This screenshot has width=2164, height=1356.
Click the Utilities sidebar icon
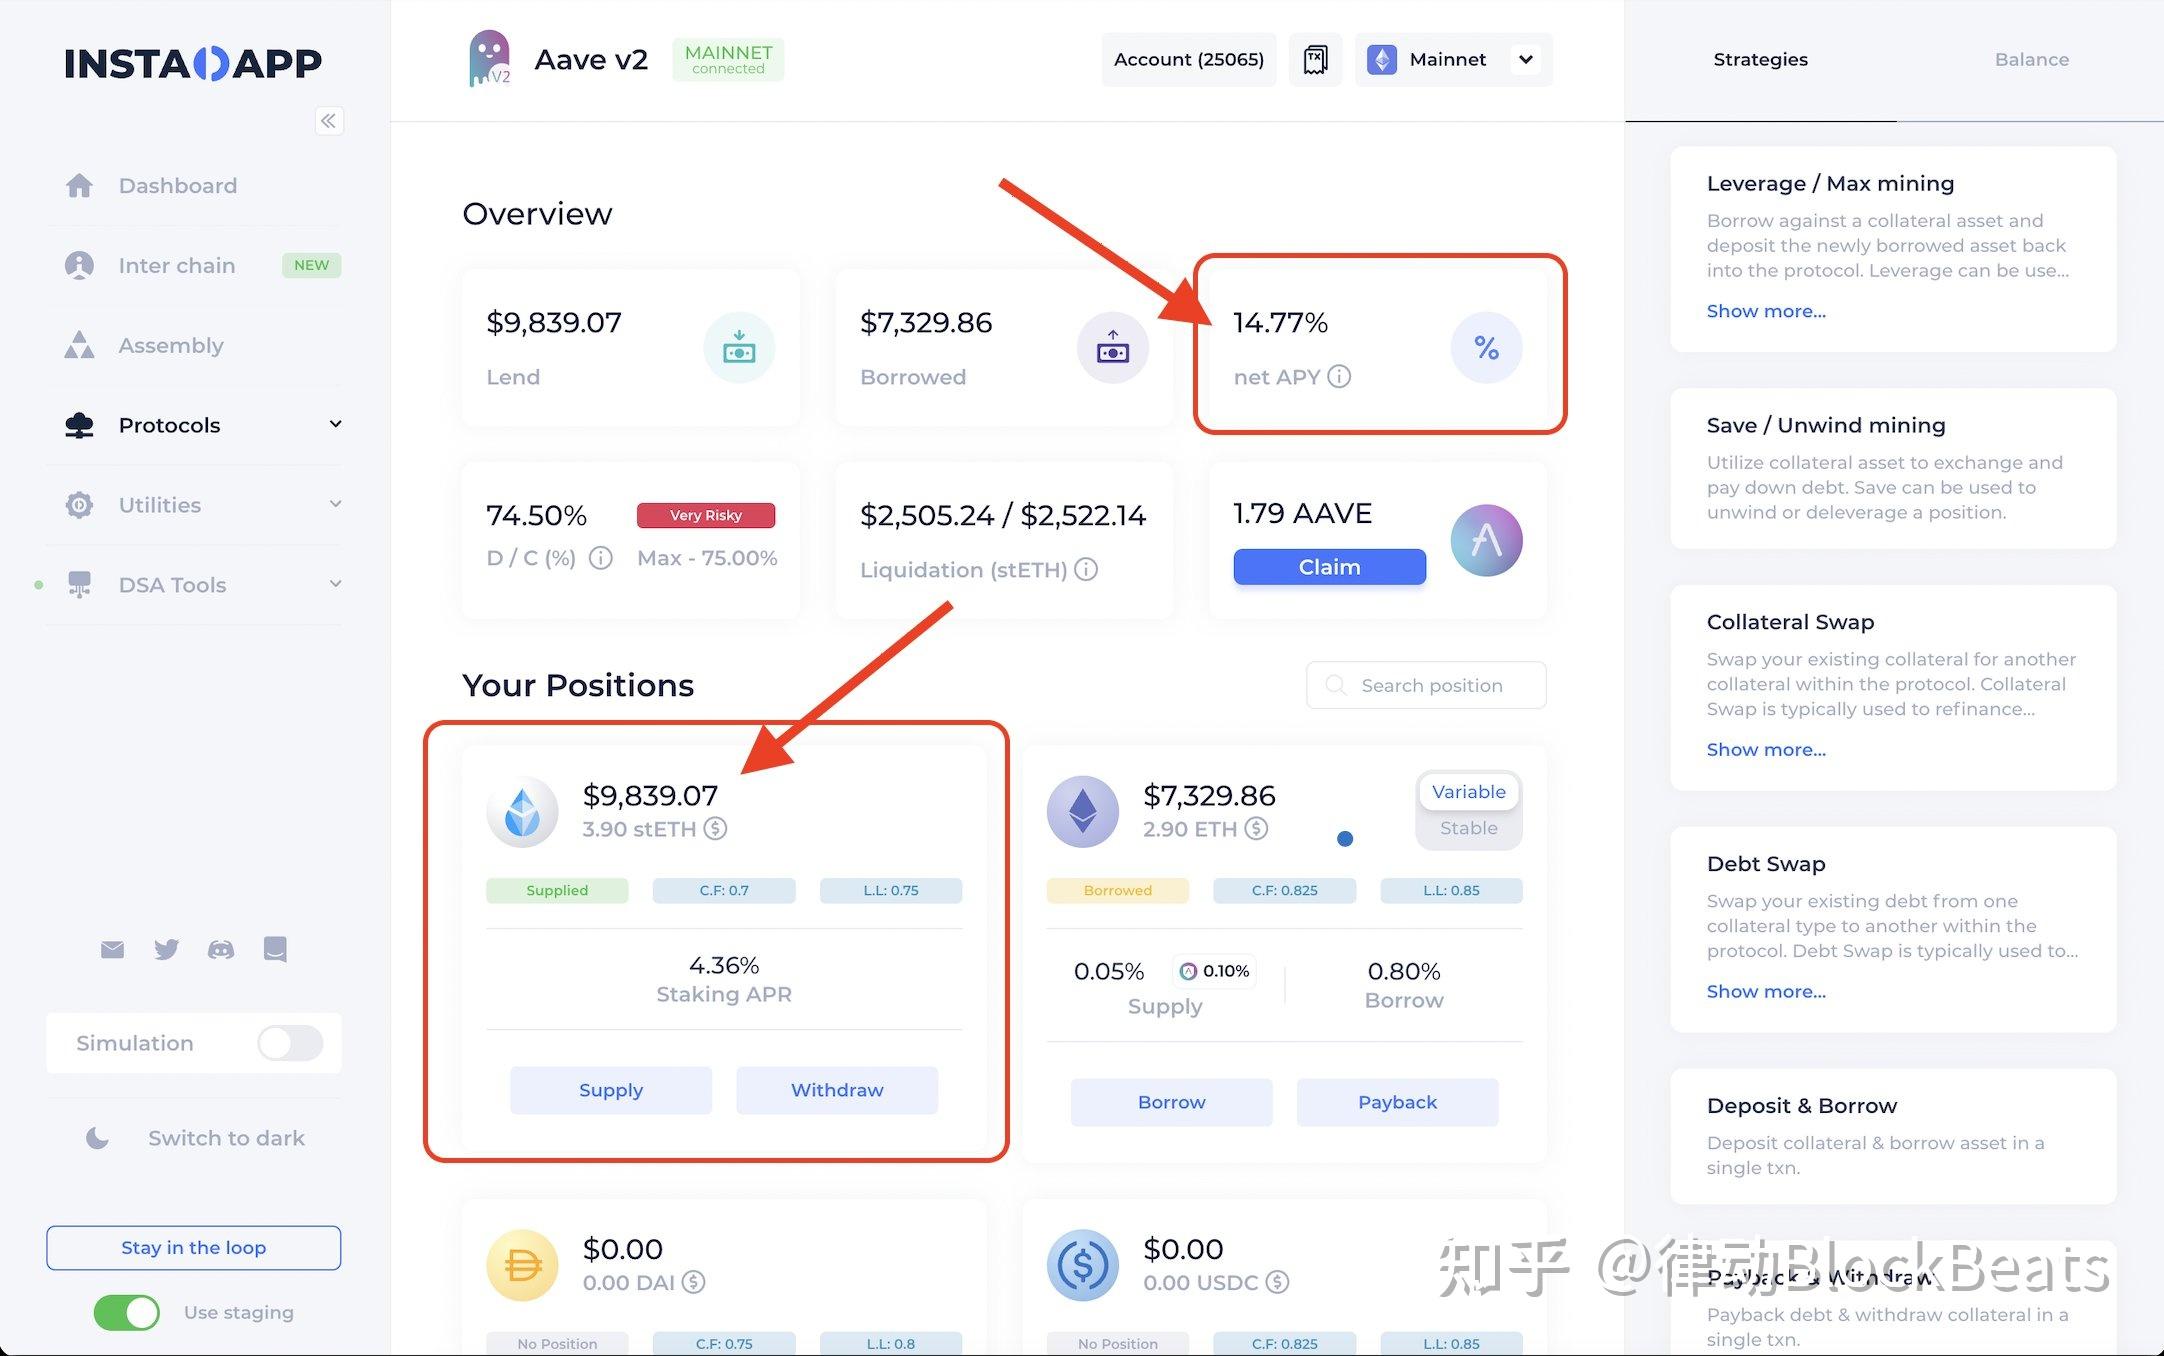tap(80, 503)
